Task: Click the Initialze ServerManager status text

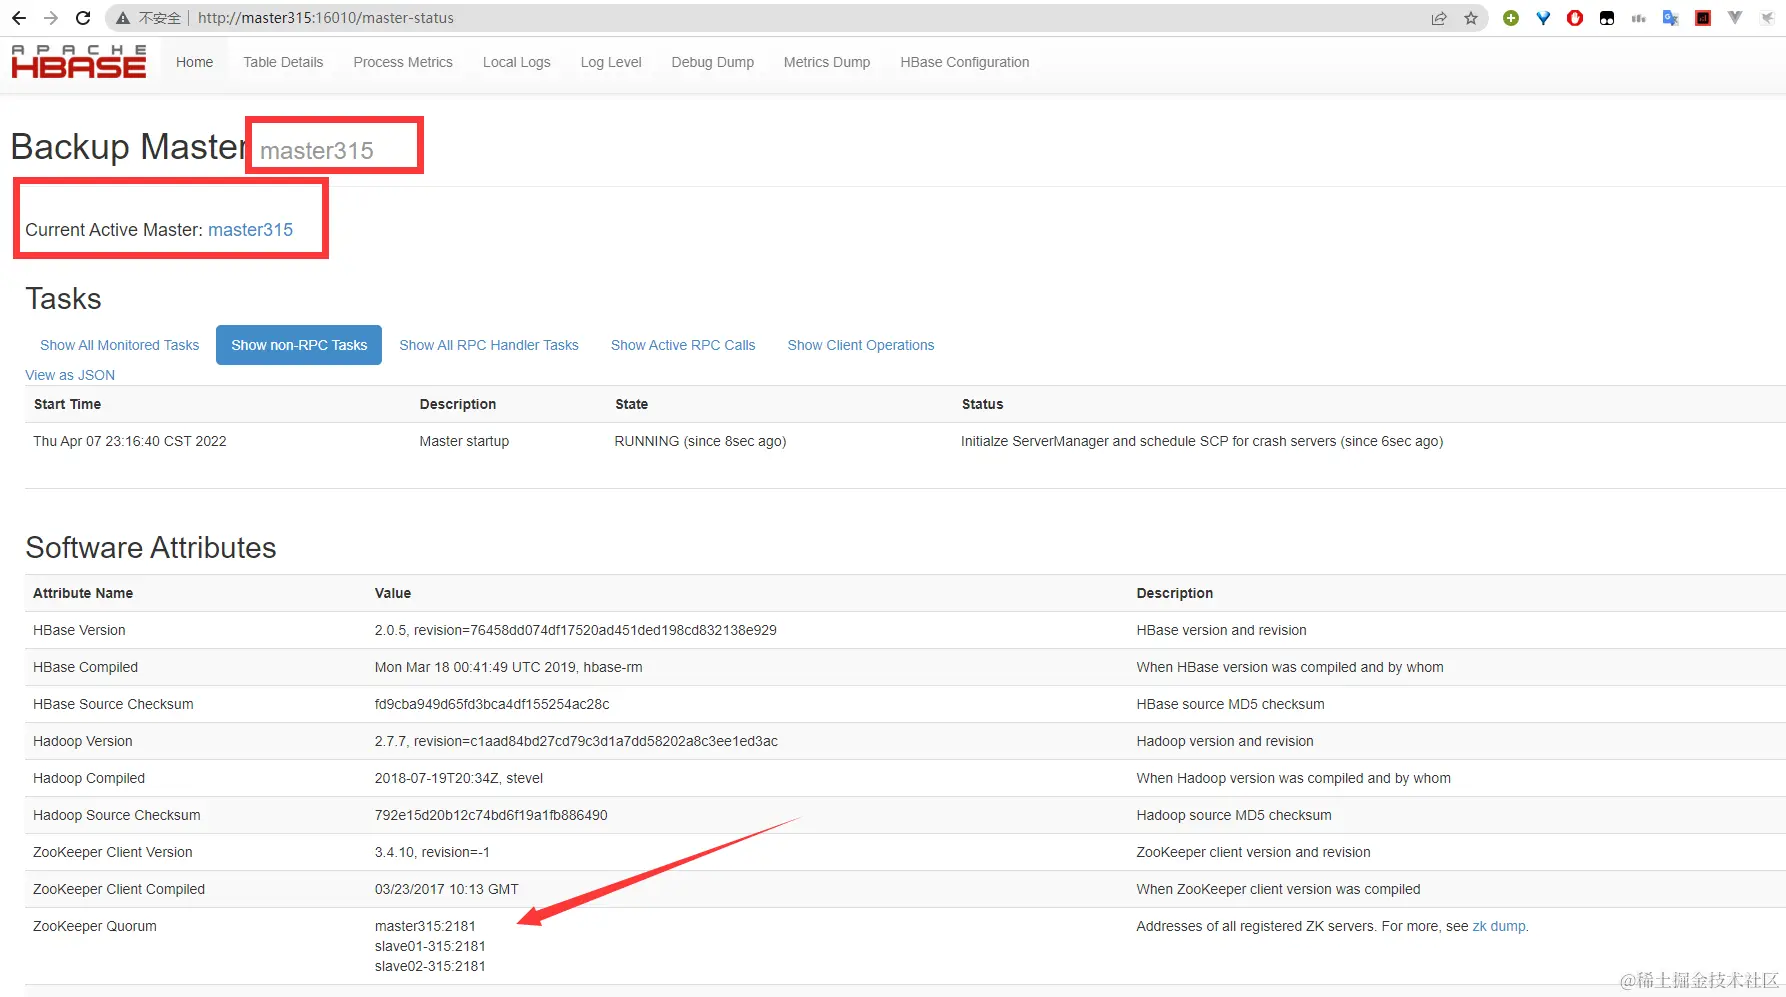Action: click(1202, 441)
